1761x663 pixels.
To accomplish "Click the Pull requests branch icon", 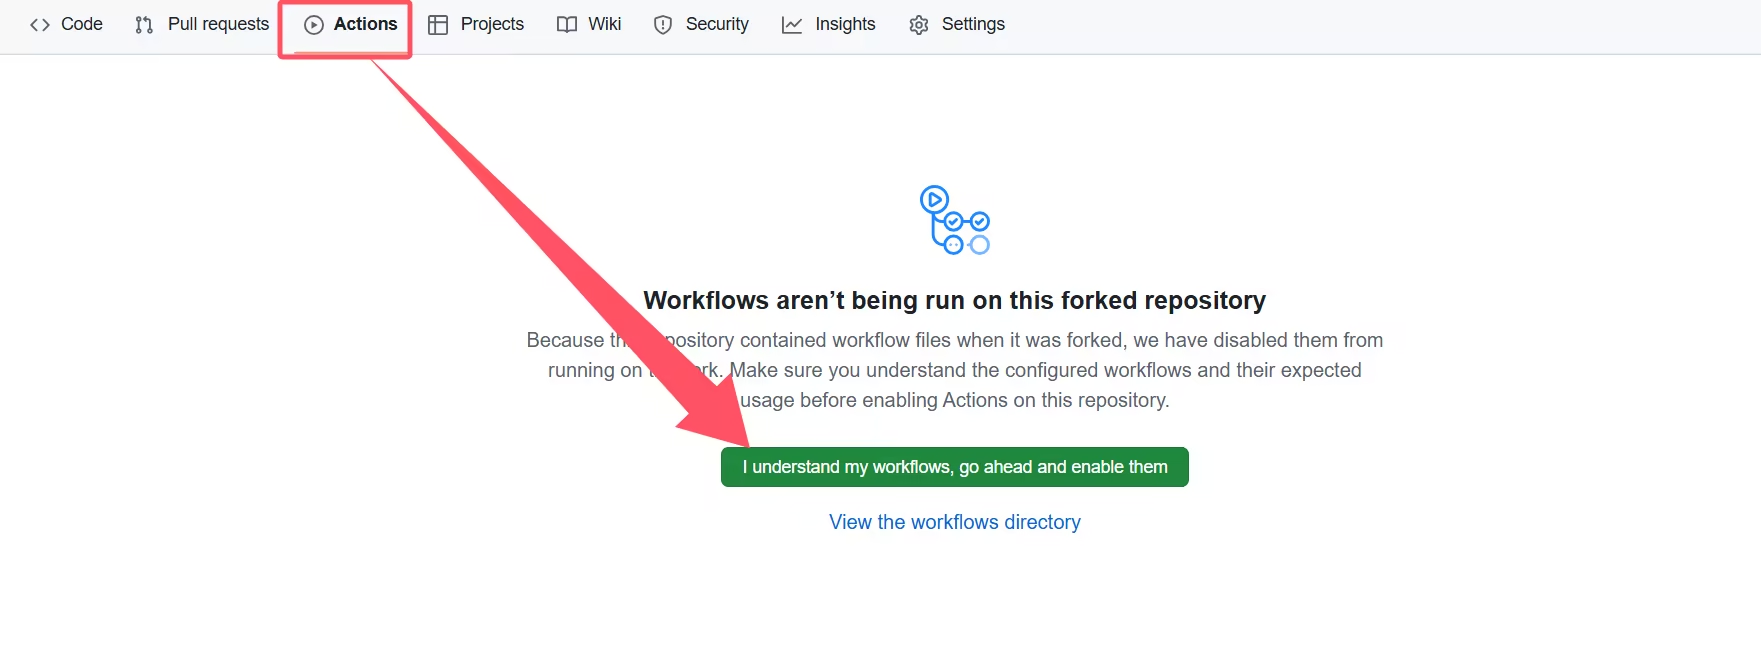I will point(144,25).
